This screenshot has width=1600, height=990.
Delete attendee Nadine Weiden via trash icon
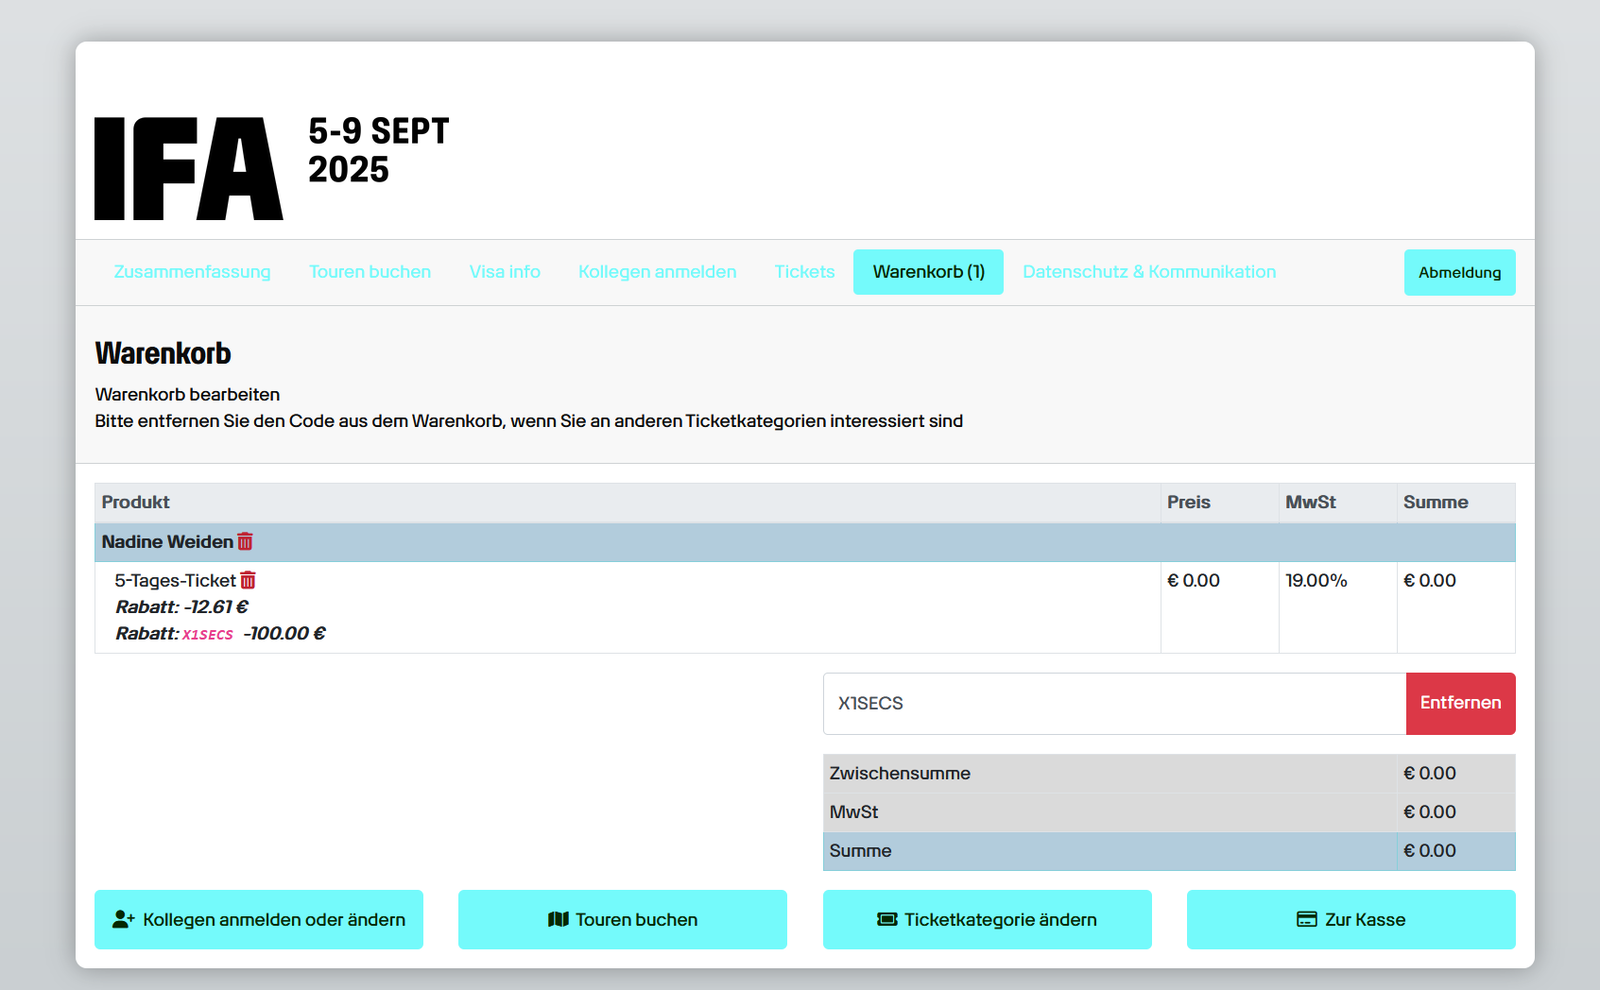click(x=245, y=541)
